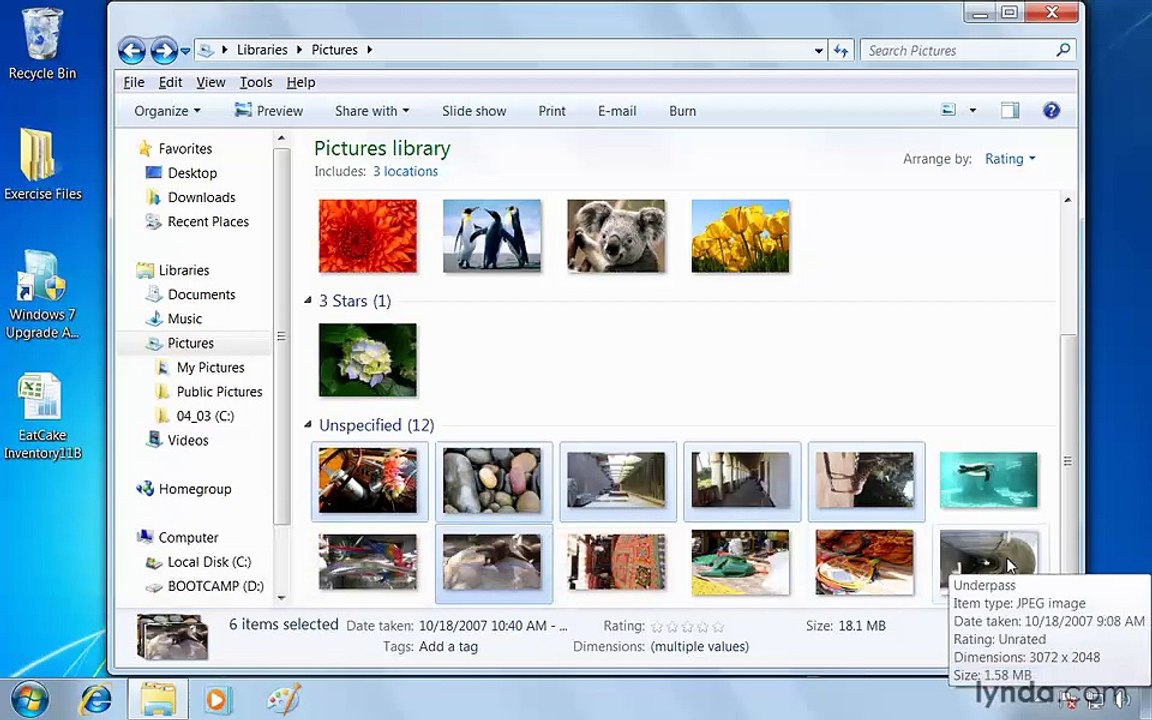Click the E-mail toolbar button

[617, 111]
